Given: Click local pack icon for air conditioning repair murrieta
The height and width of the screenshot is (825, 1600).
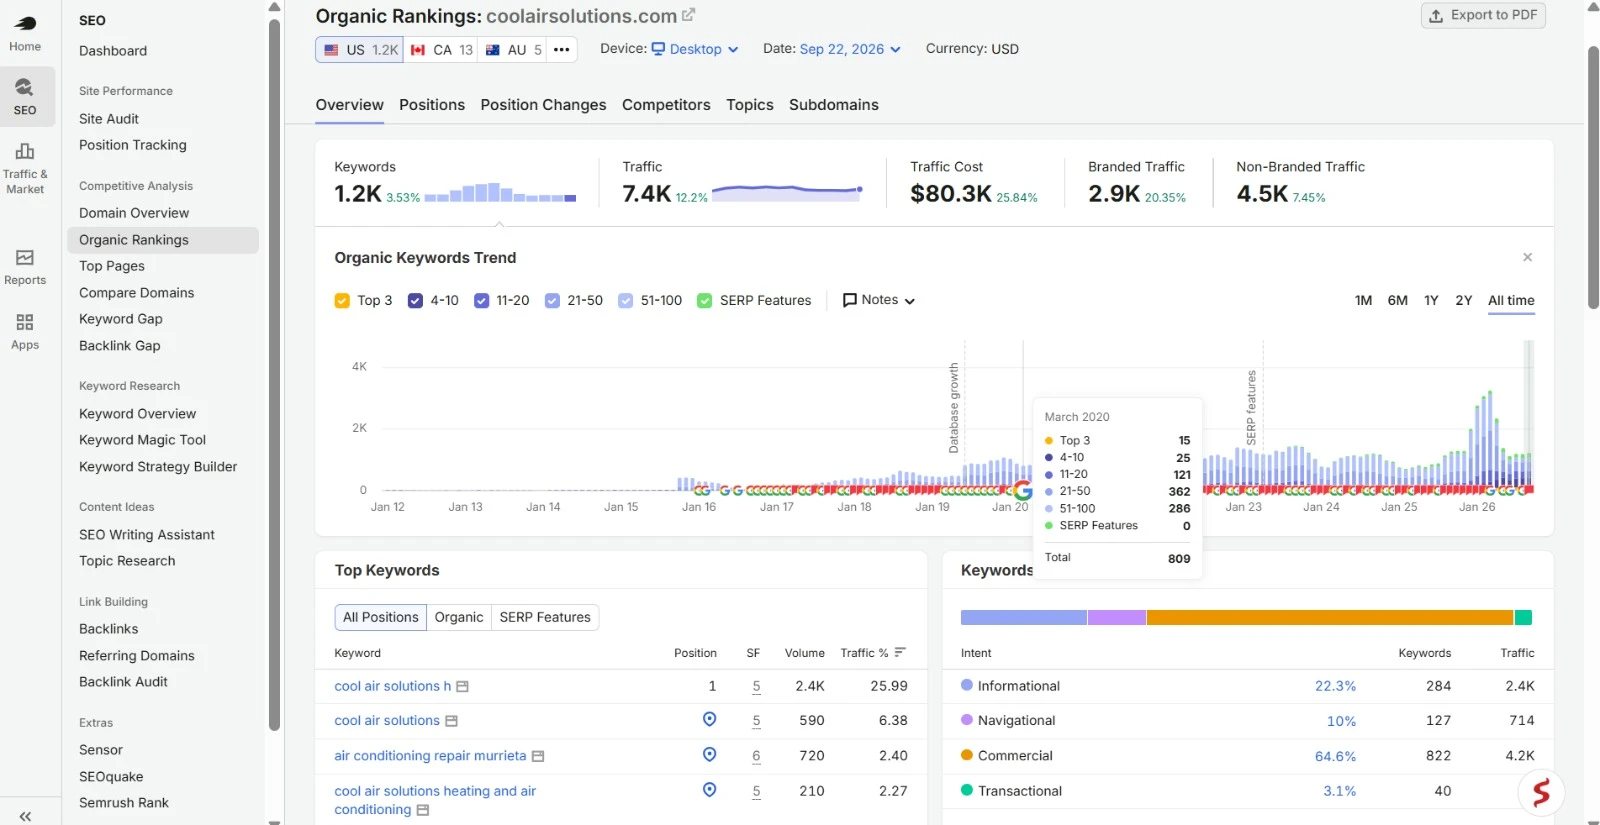Looking at the screenshot, I should pyautogui.click(x=709, y=754).
